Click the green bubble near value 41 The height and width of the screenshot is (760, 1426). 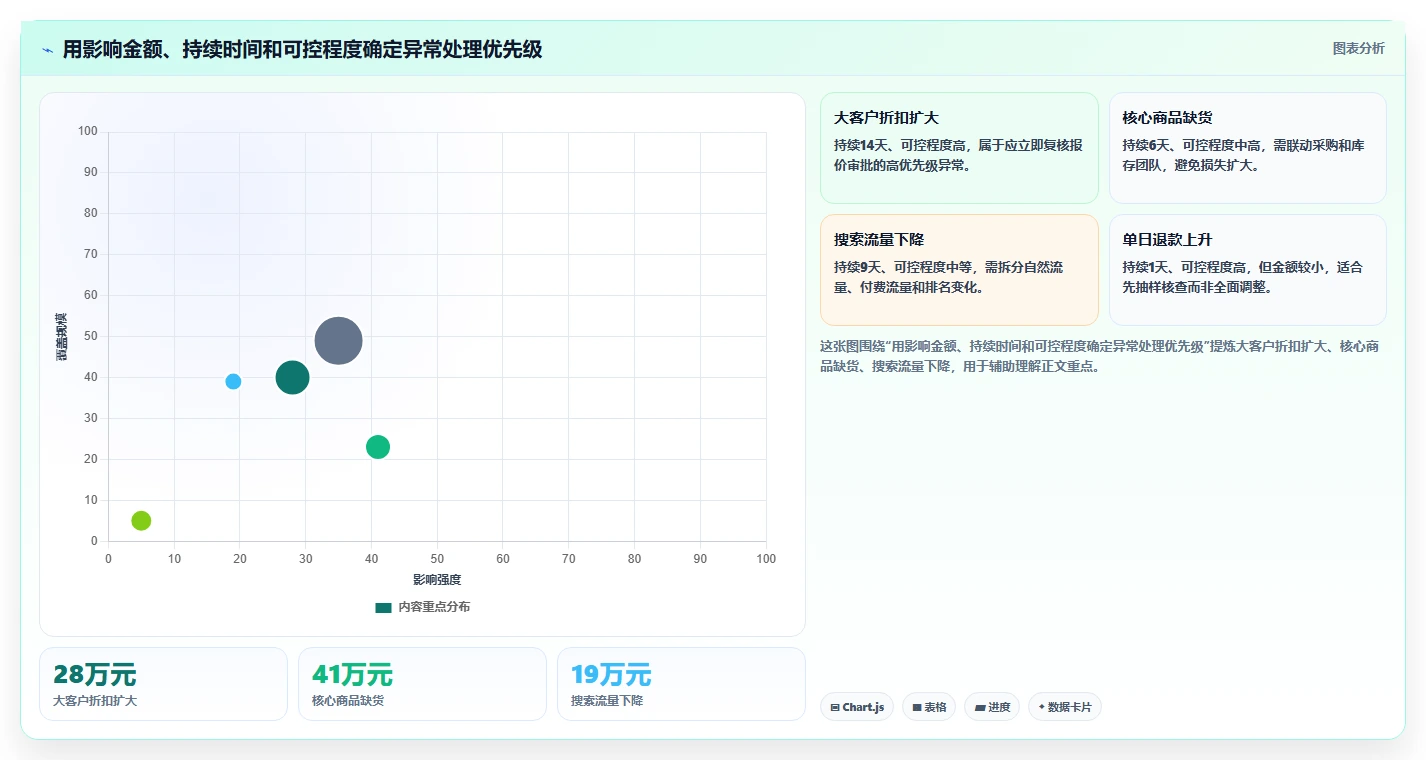coord(377,447)
